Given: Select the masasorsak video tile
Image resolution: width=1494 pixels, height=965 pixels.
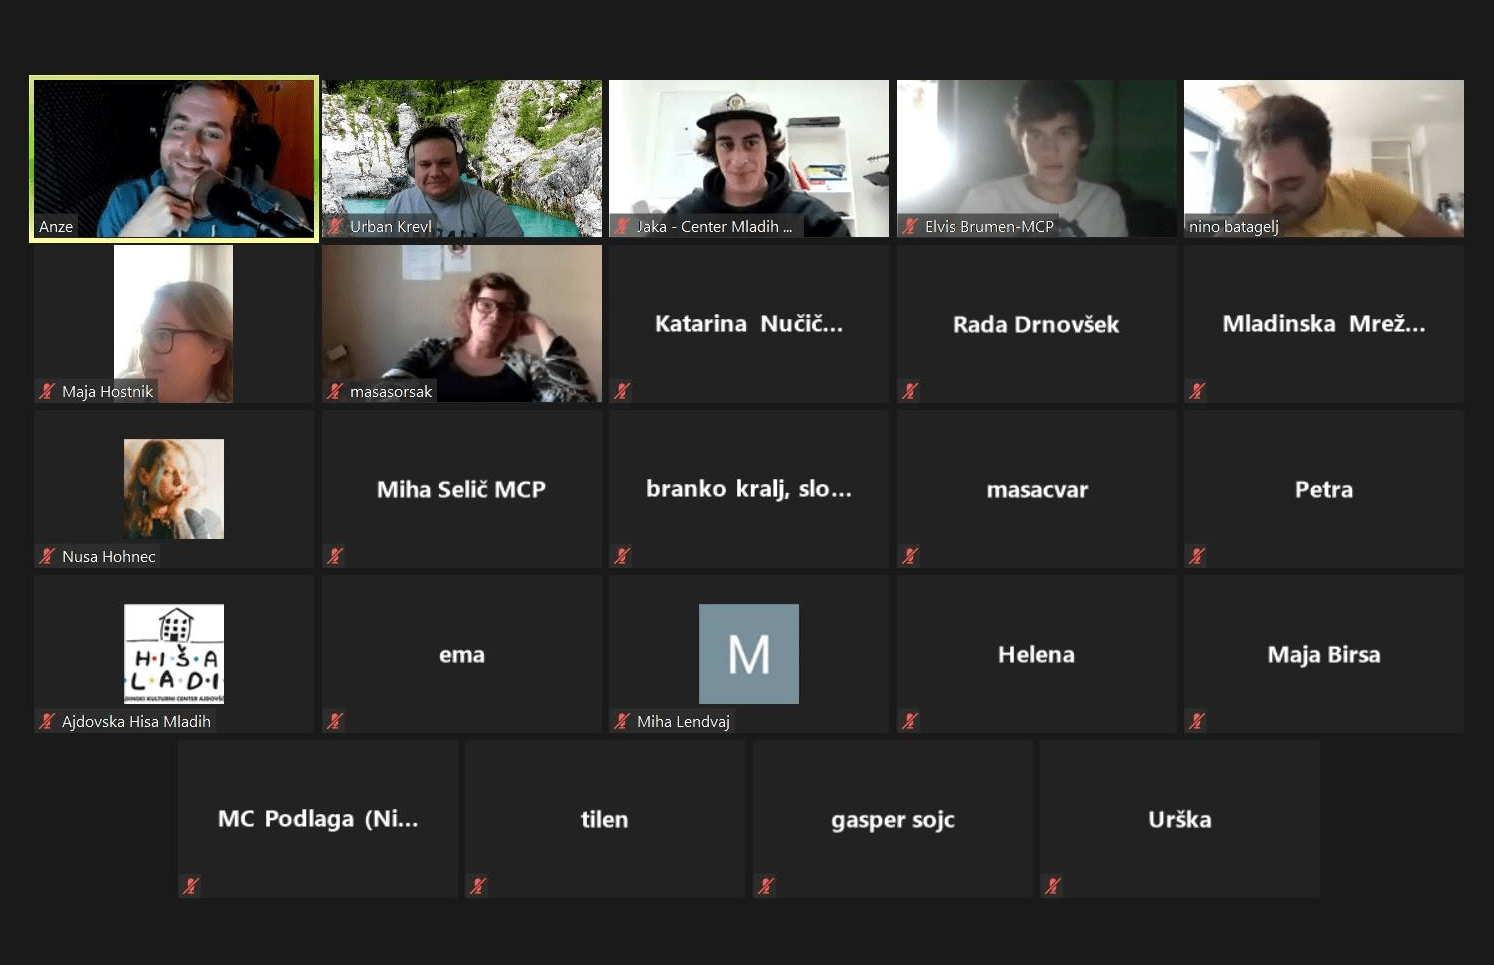Looking at the screenshot, I should pyautogui.click(x=461, y=323).
